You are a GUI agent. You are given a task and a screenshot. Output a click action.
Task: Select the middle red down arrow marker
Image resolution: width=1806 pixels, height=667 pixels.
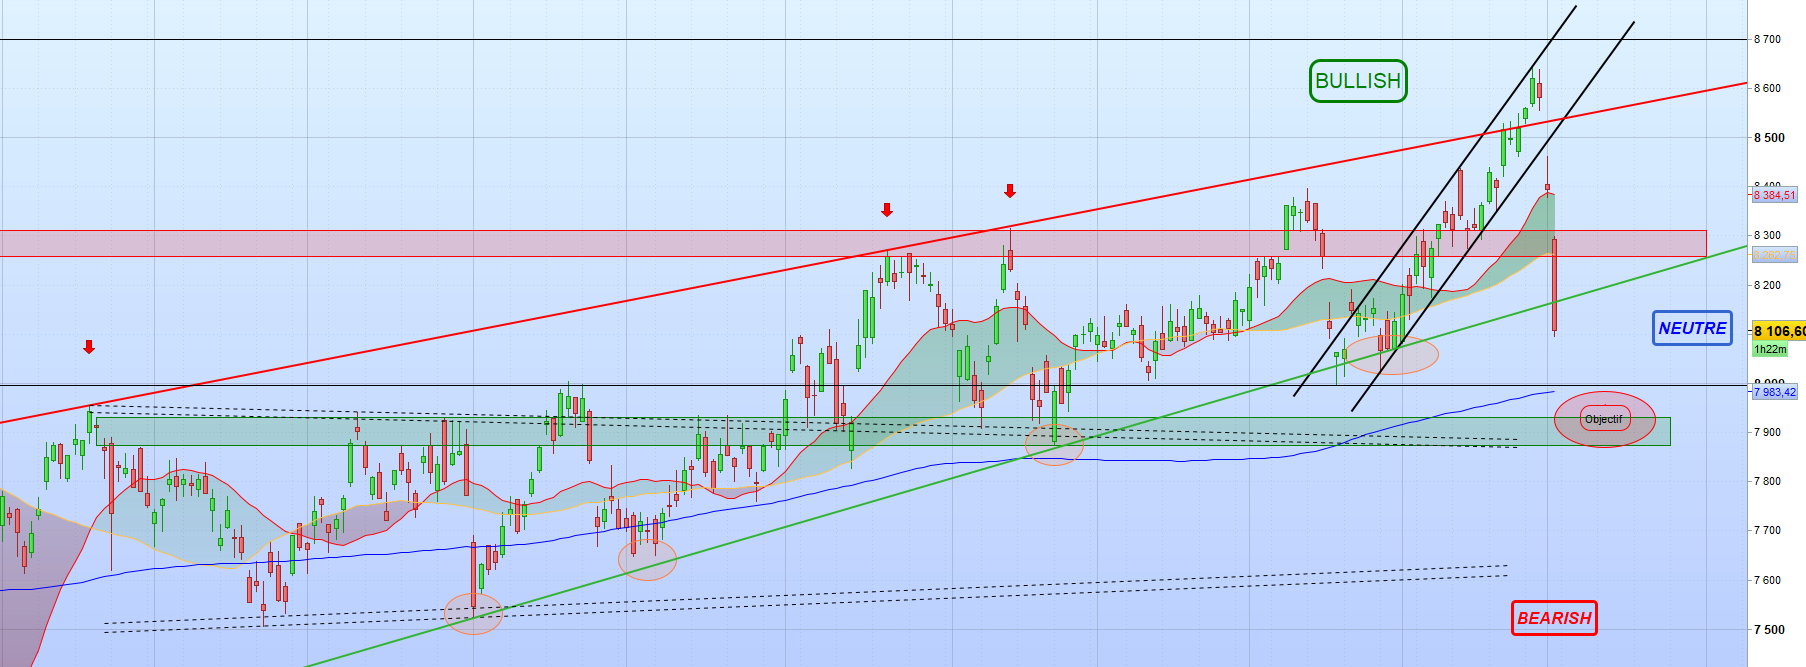point(887,210)
